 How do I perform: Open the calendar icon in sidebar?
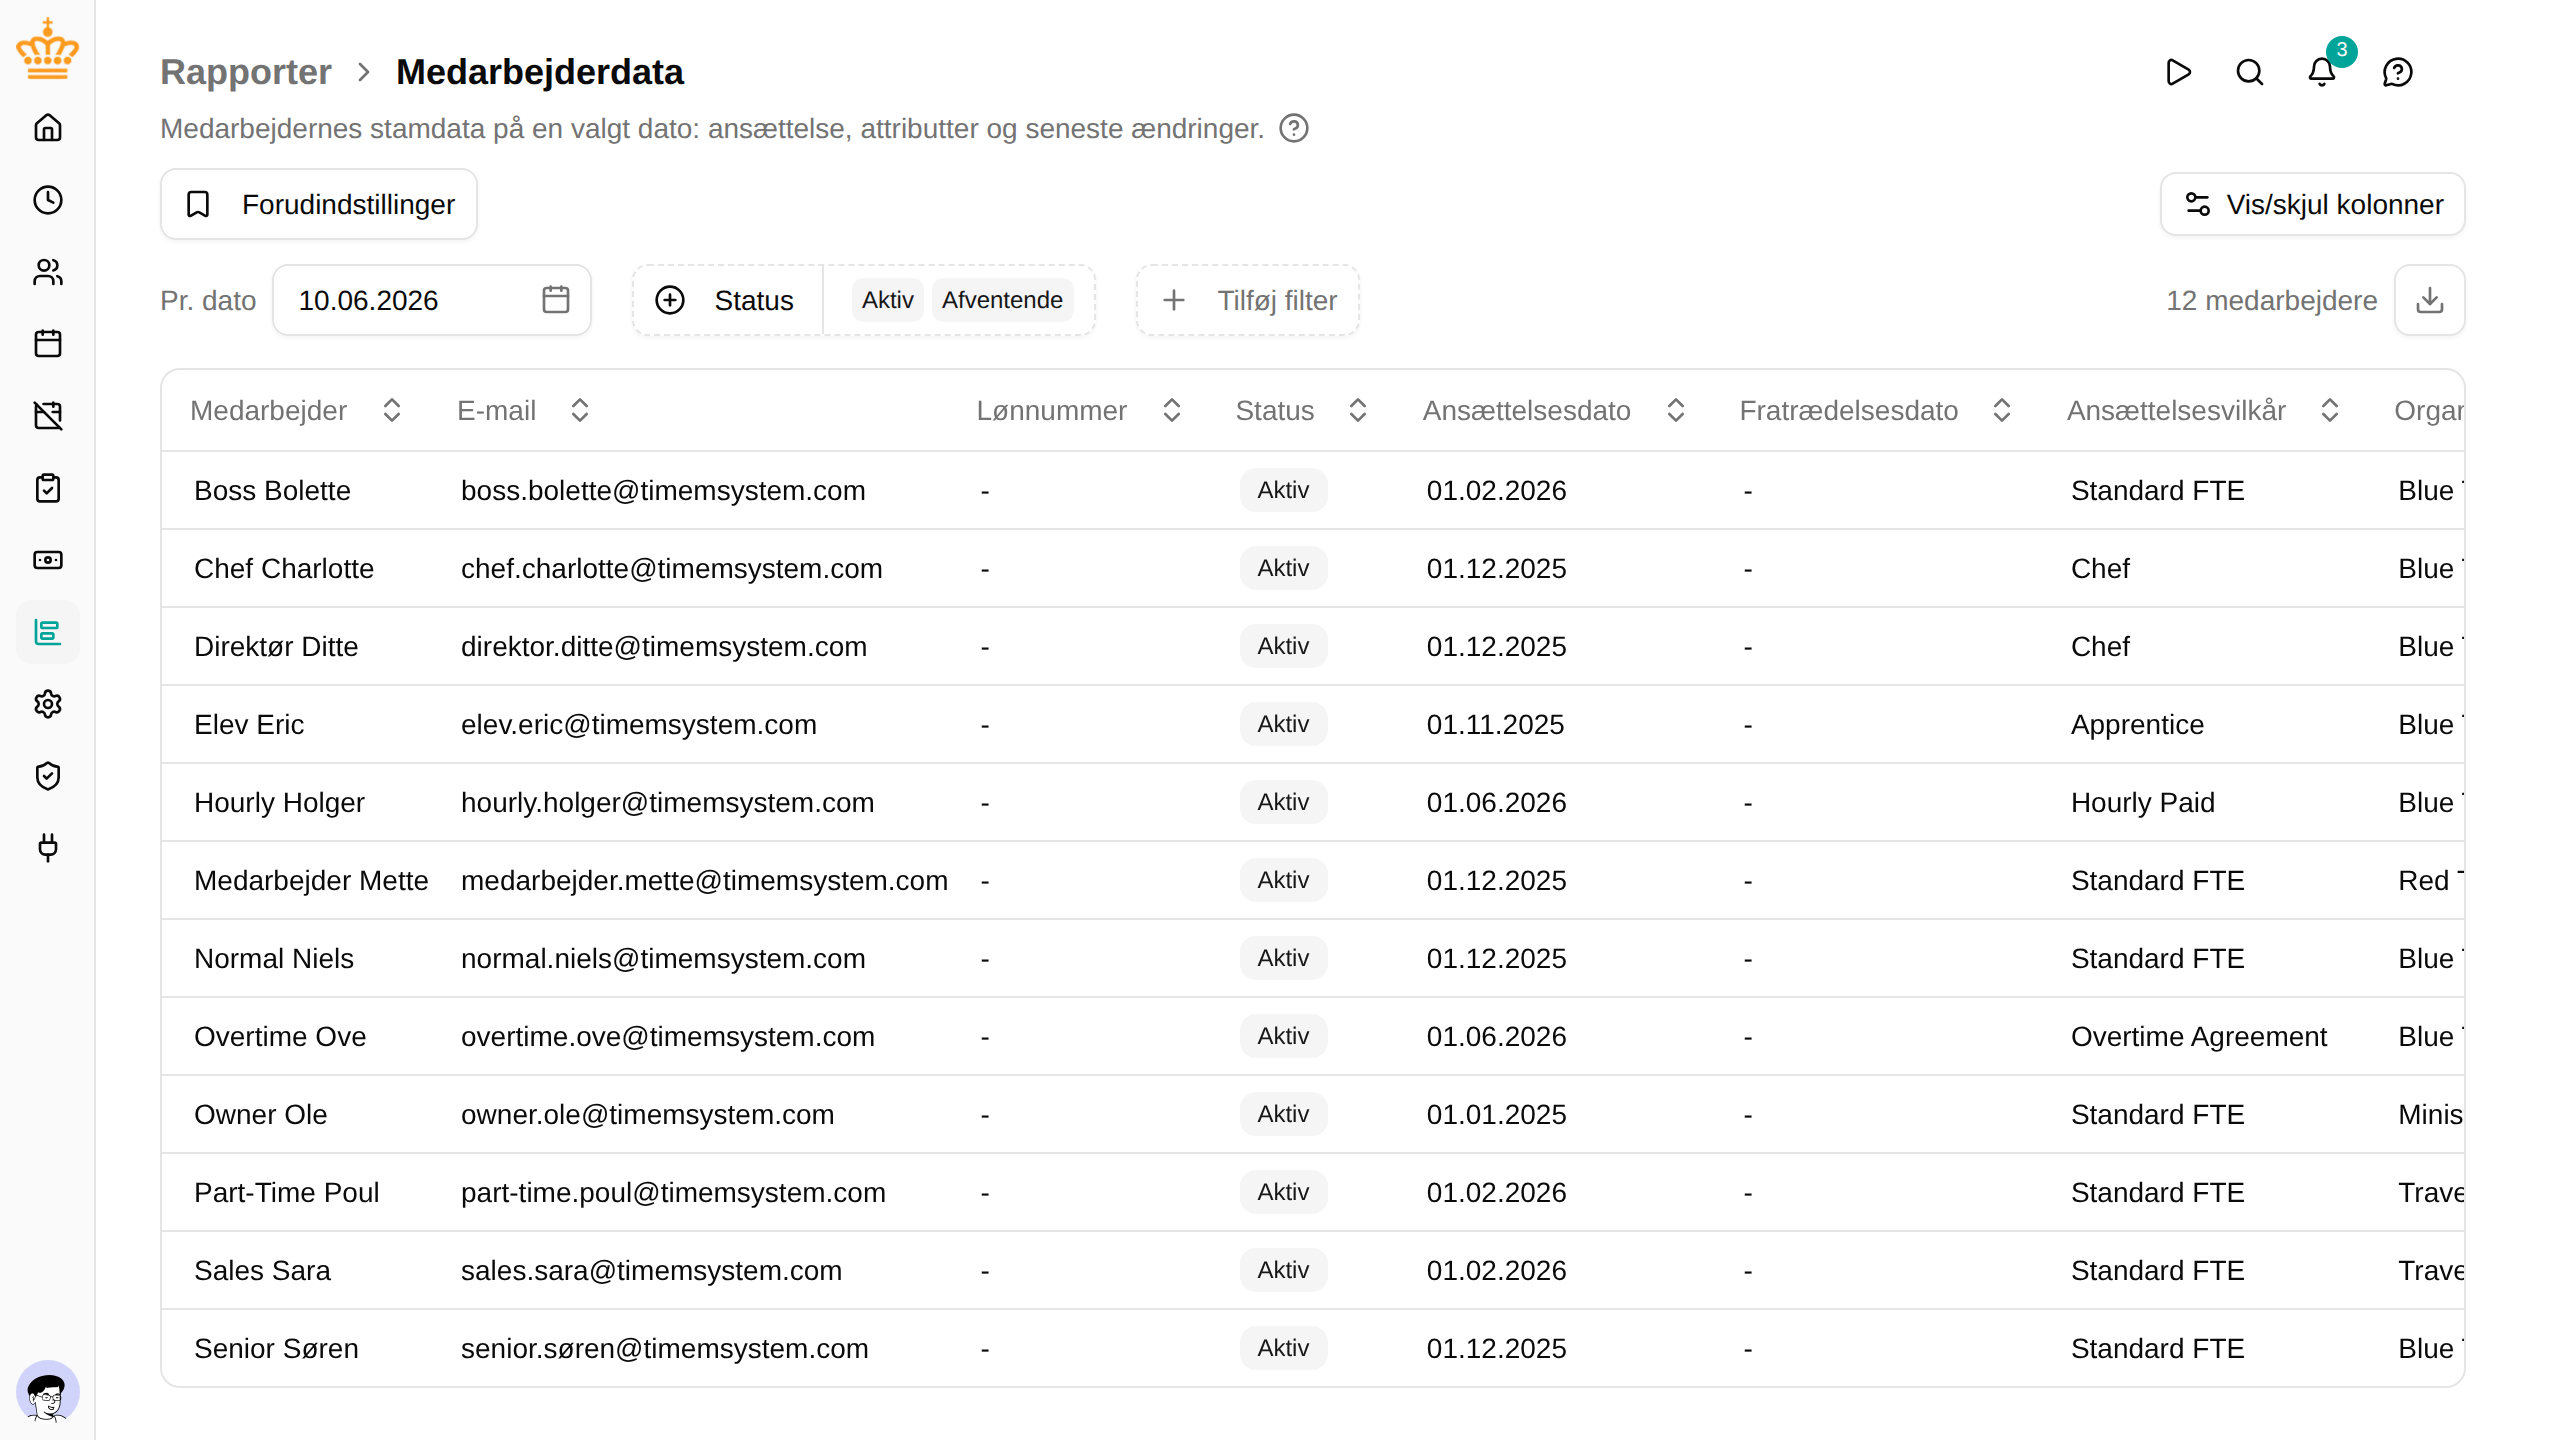click(48, 344)
